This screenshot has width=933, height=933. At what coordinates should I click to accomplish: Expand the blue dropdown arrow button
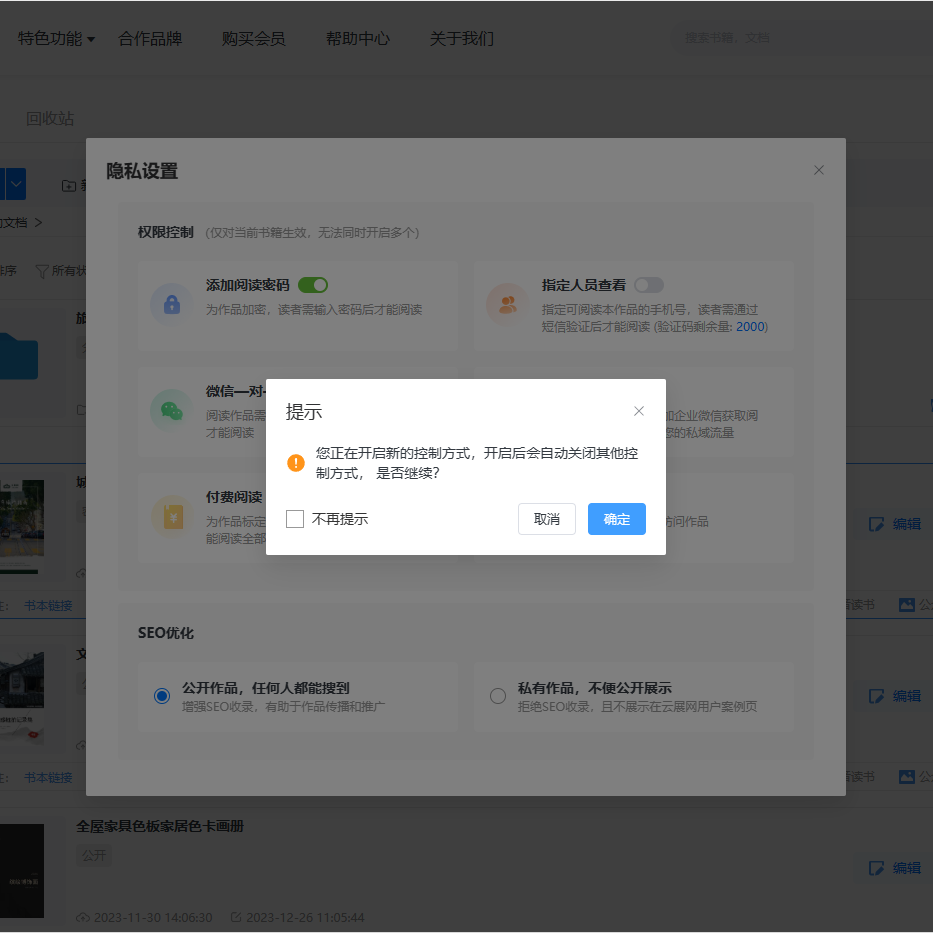(17, 185)
